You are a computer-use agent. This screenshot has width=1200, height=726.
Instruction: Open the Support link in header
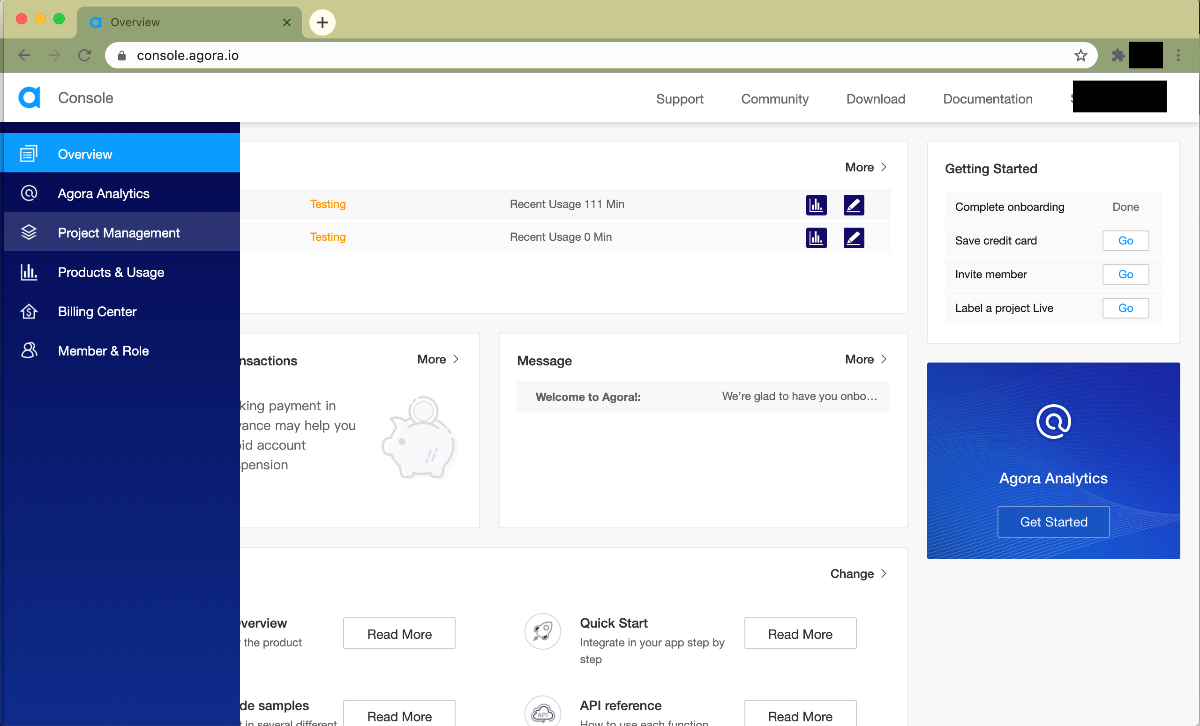pos(680,99)
